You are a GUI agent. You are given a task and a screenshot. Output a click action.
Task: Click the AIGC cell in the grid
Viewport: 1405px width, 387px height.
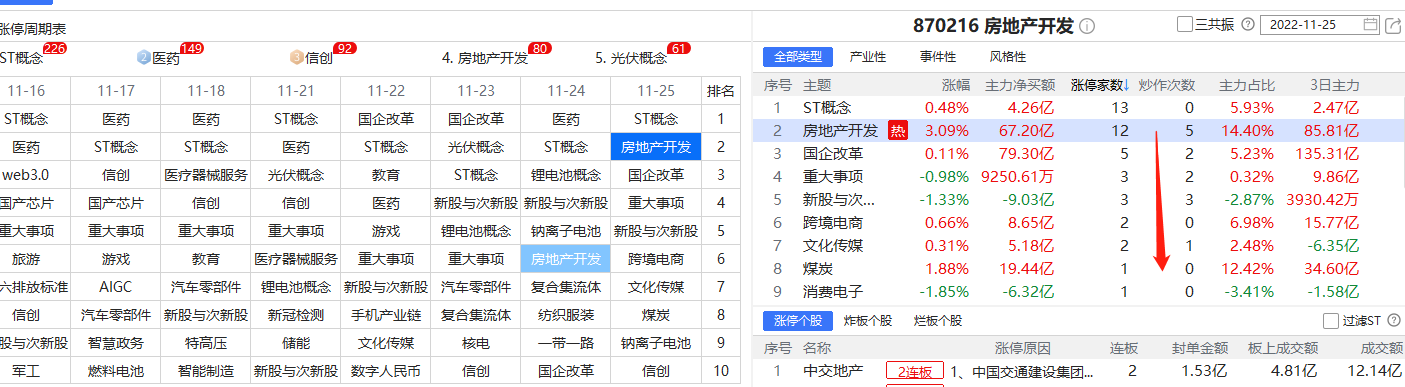pyautogui.click(x=115, y=287)
